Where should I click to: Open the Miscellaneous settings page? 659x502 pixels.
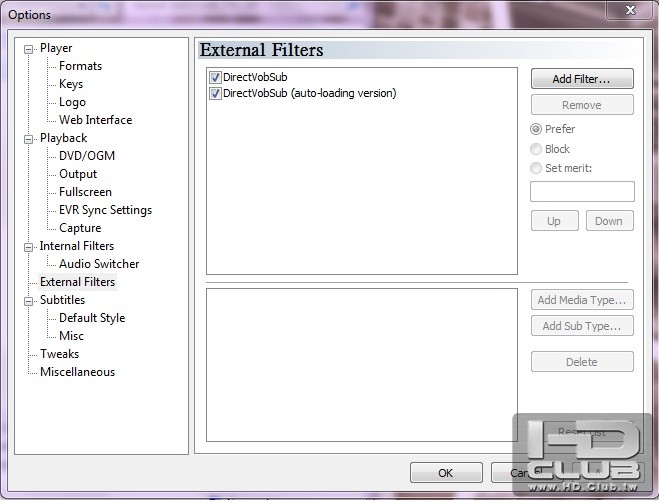(77, 373)
